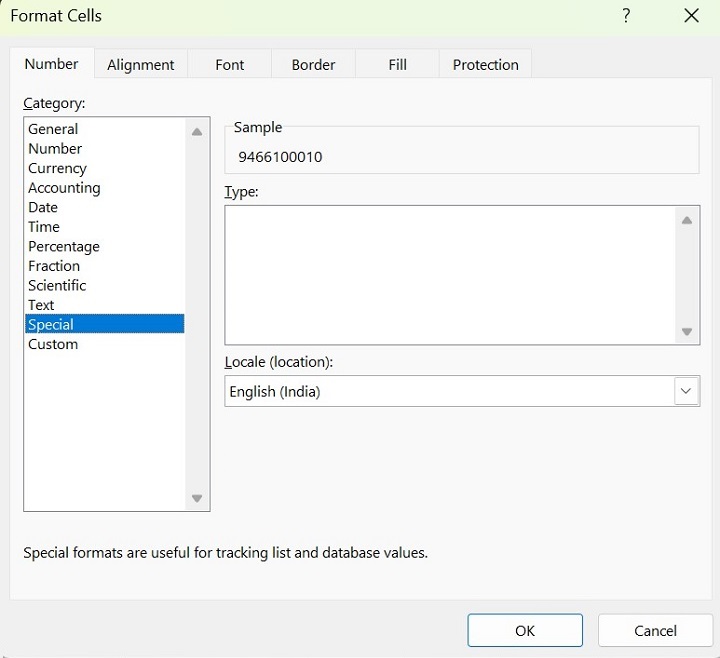Open the Font tab

pyautogui.click(x=229, y=64)
